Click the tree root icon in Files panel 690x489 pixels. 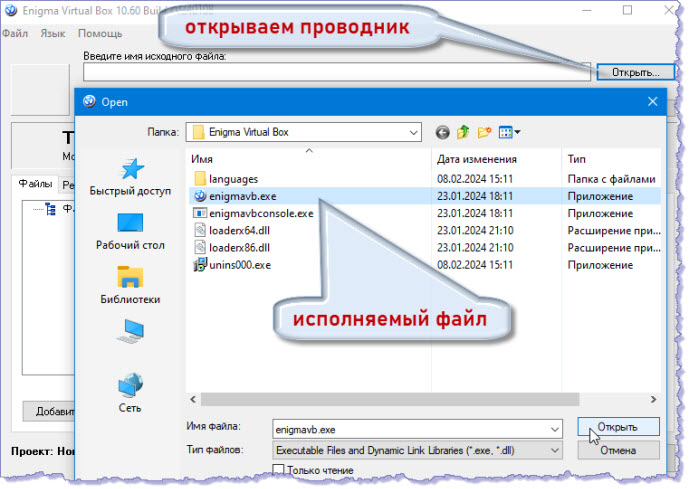(50, 209)
